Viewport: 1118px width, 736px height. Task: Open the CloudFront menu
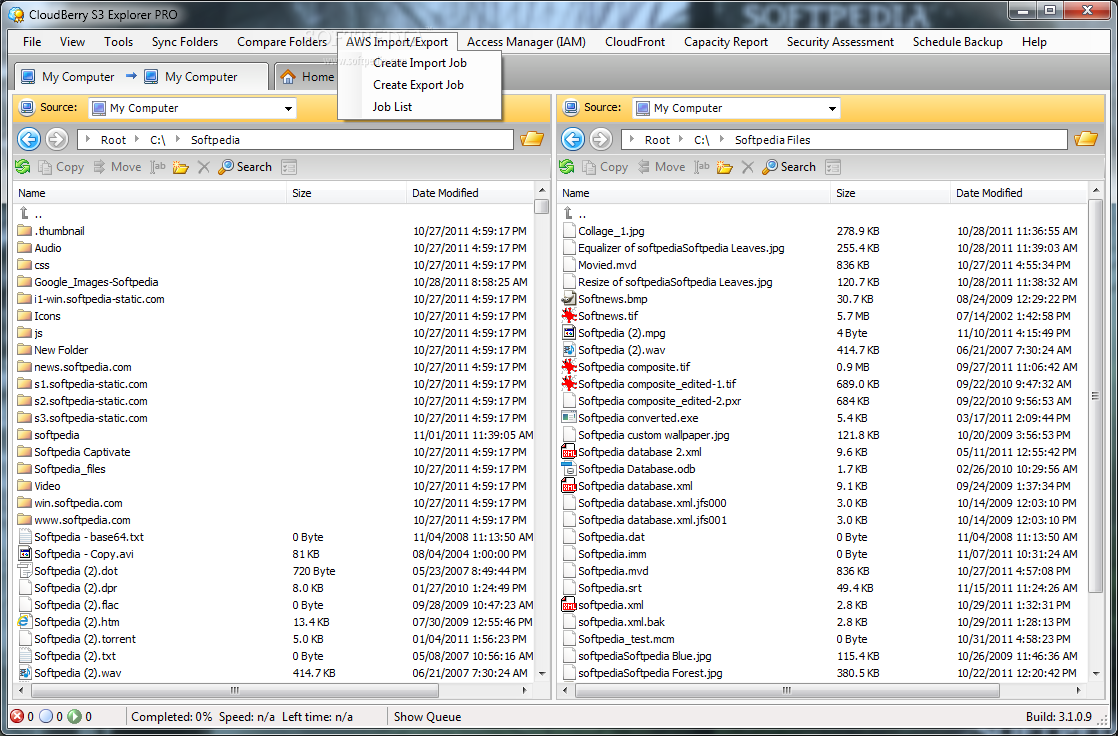click(635, 42)
